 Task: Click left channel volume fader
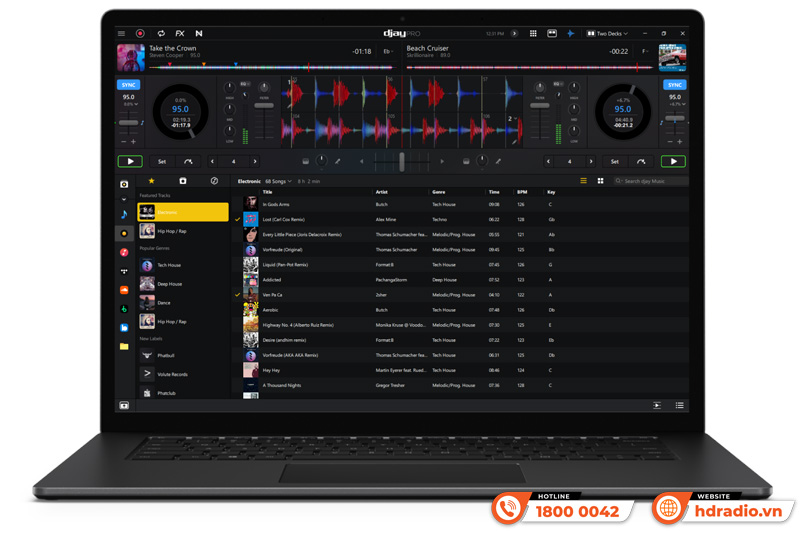[264, 106]
